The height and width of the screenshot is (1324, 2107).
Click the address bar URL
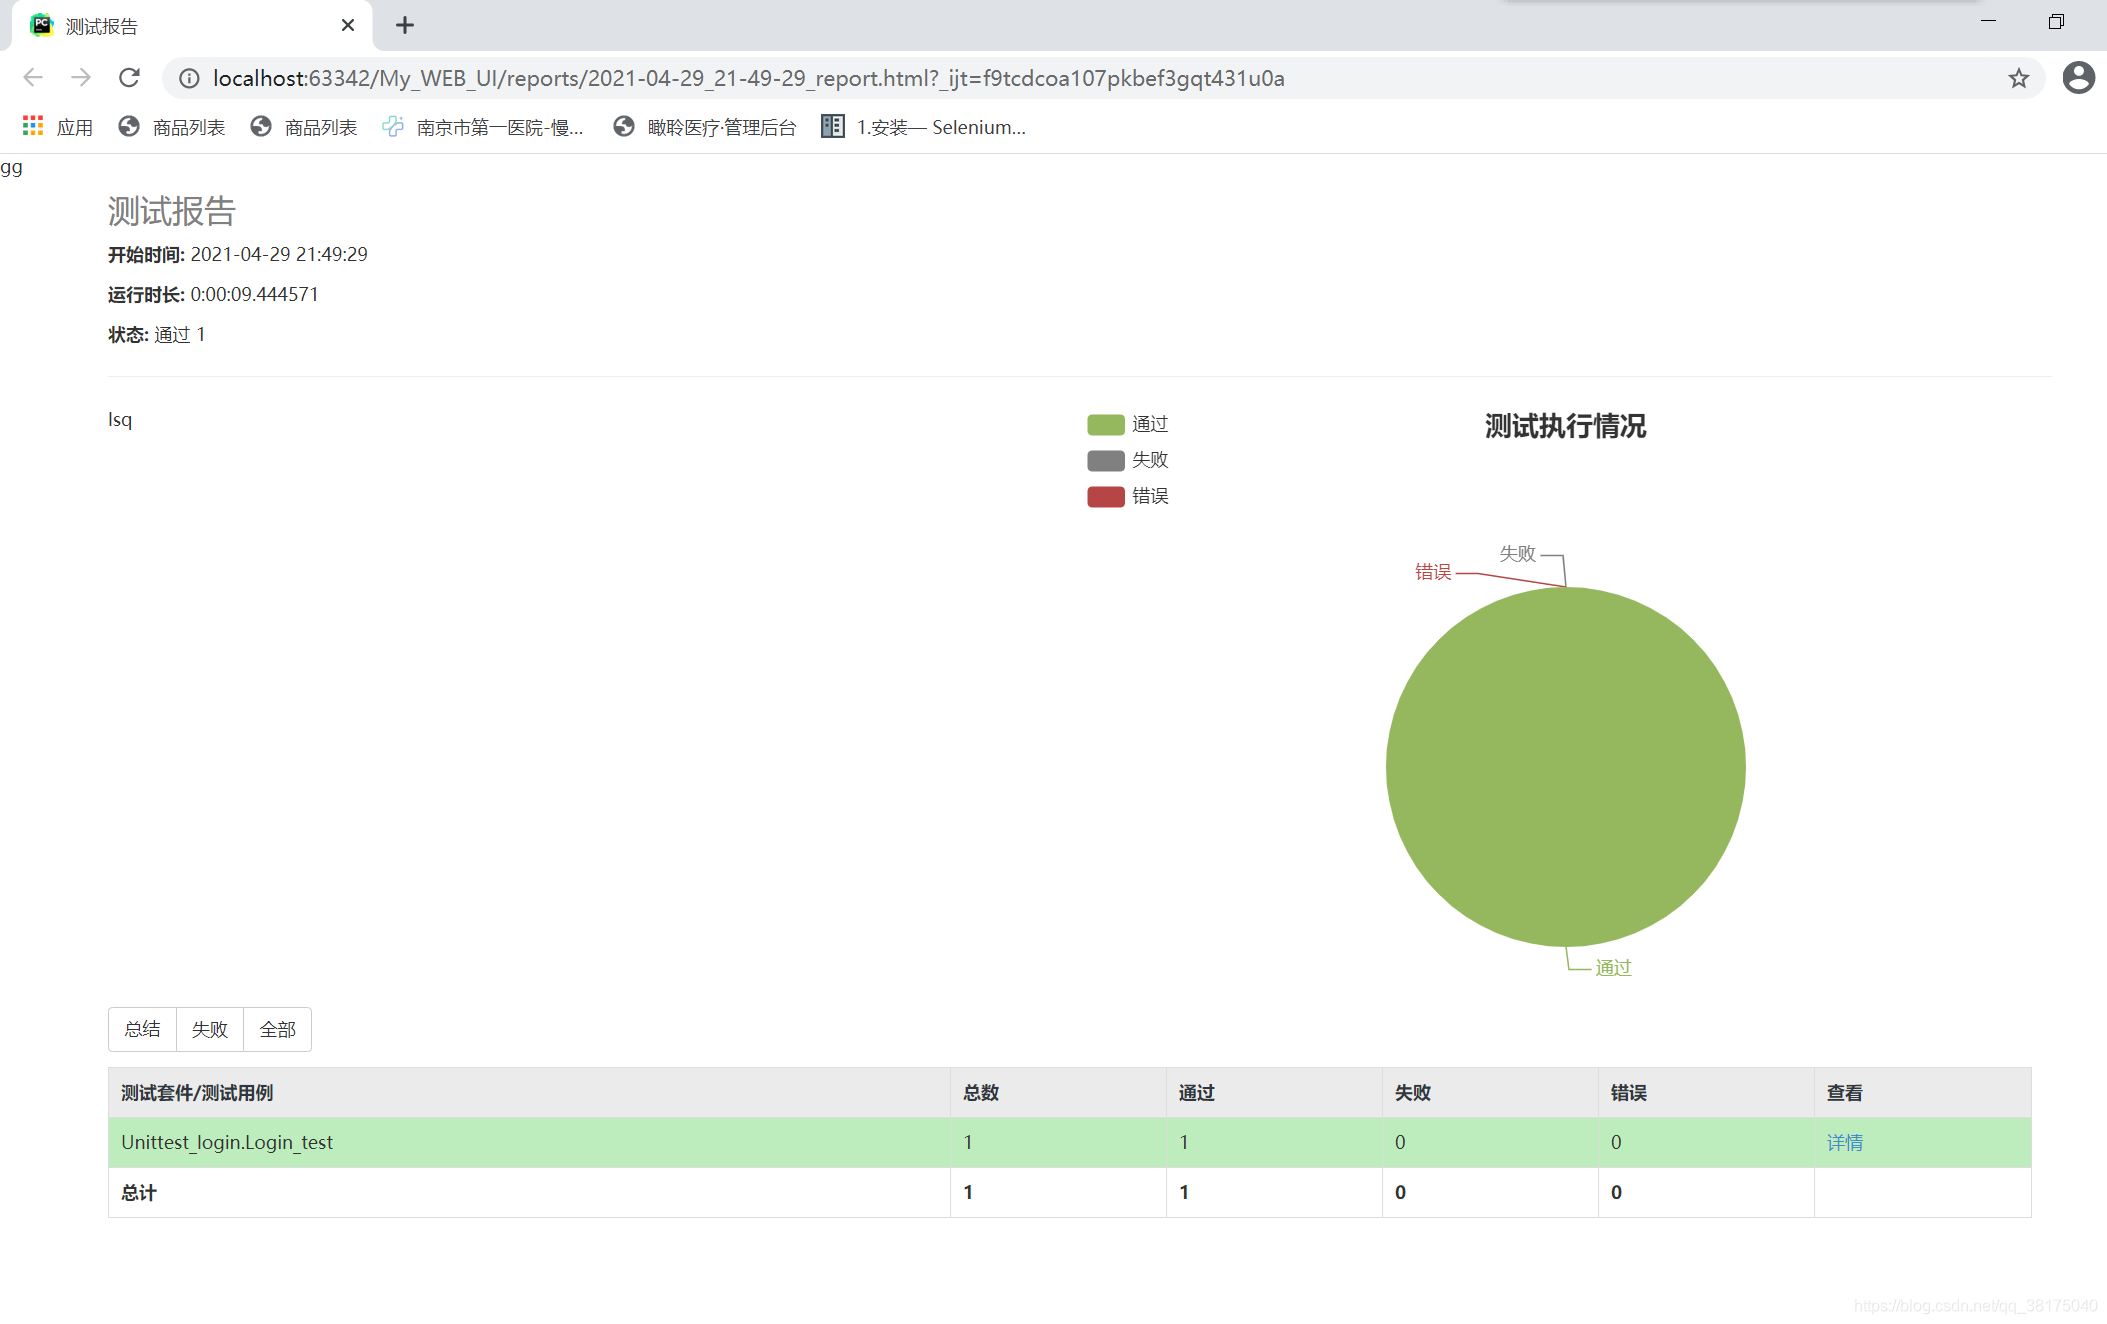point(748,78)
